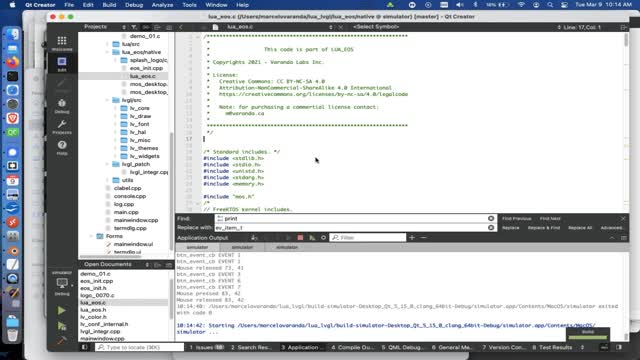
Task: Toggle synchronize with editor link icon
Action: pos(146,27)
